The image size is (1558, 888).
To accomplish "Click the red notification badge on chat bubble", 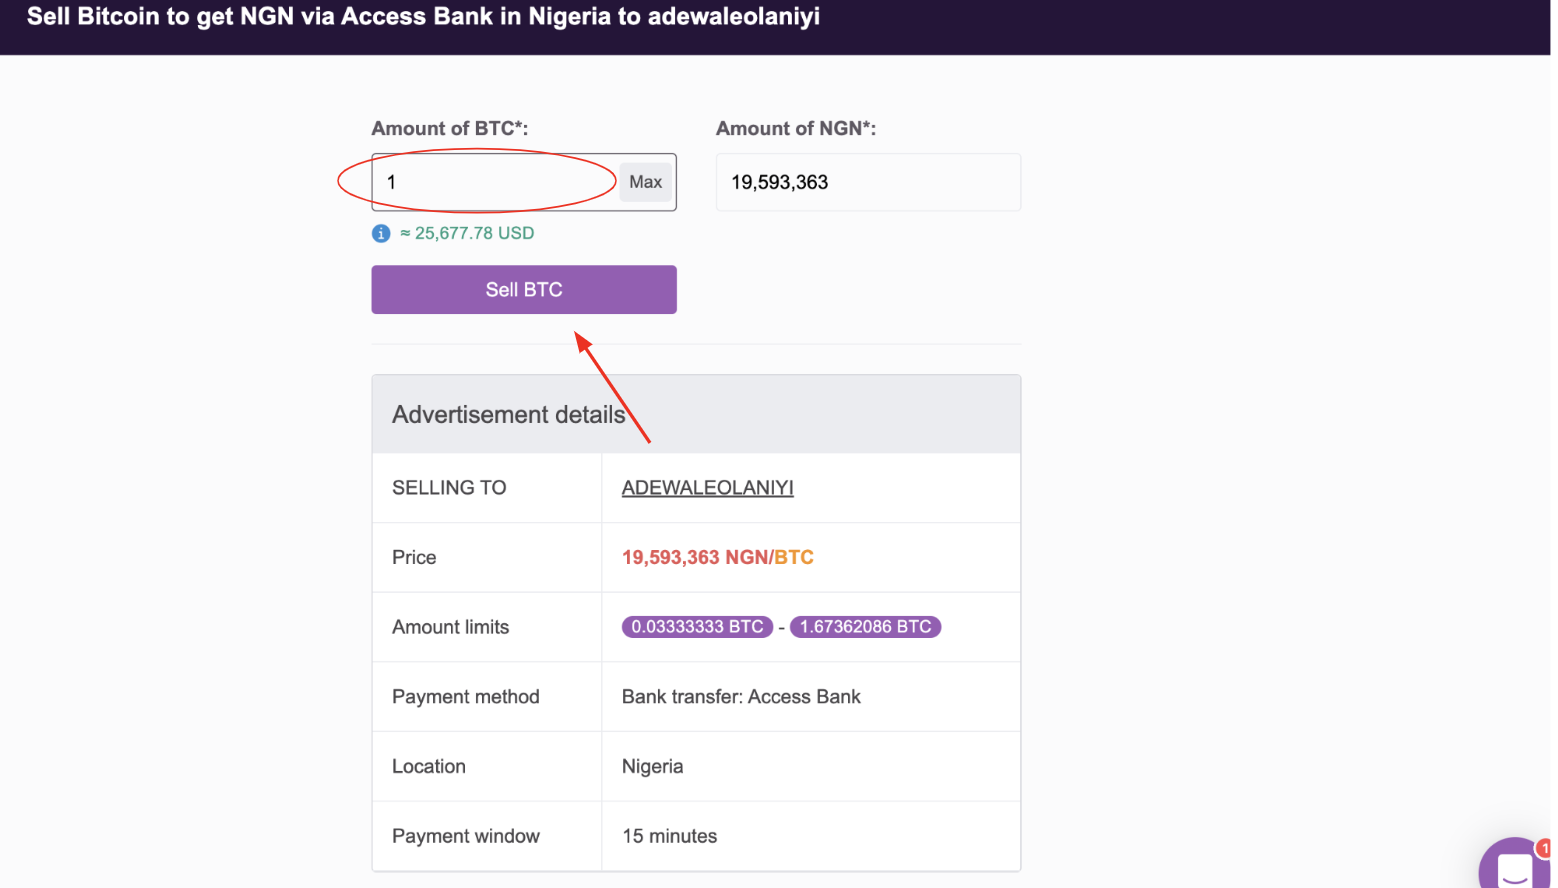I will coord(1544,846).
